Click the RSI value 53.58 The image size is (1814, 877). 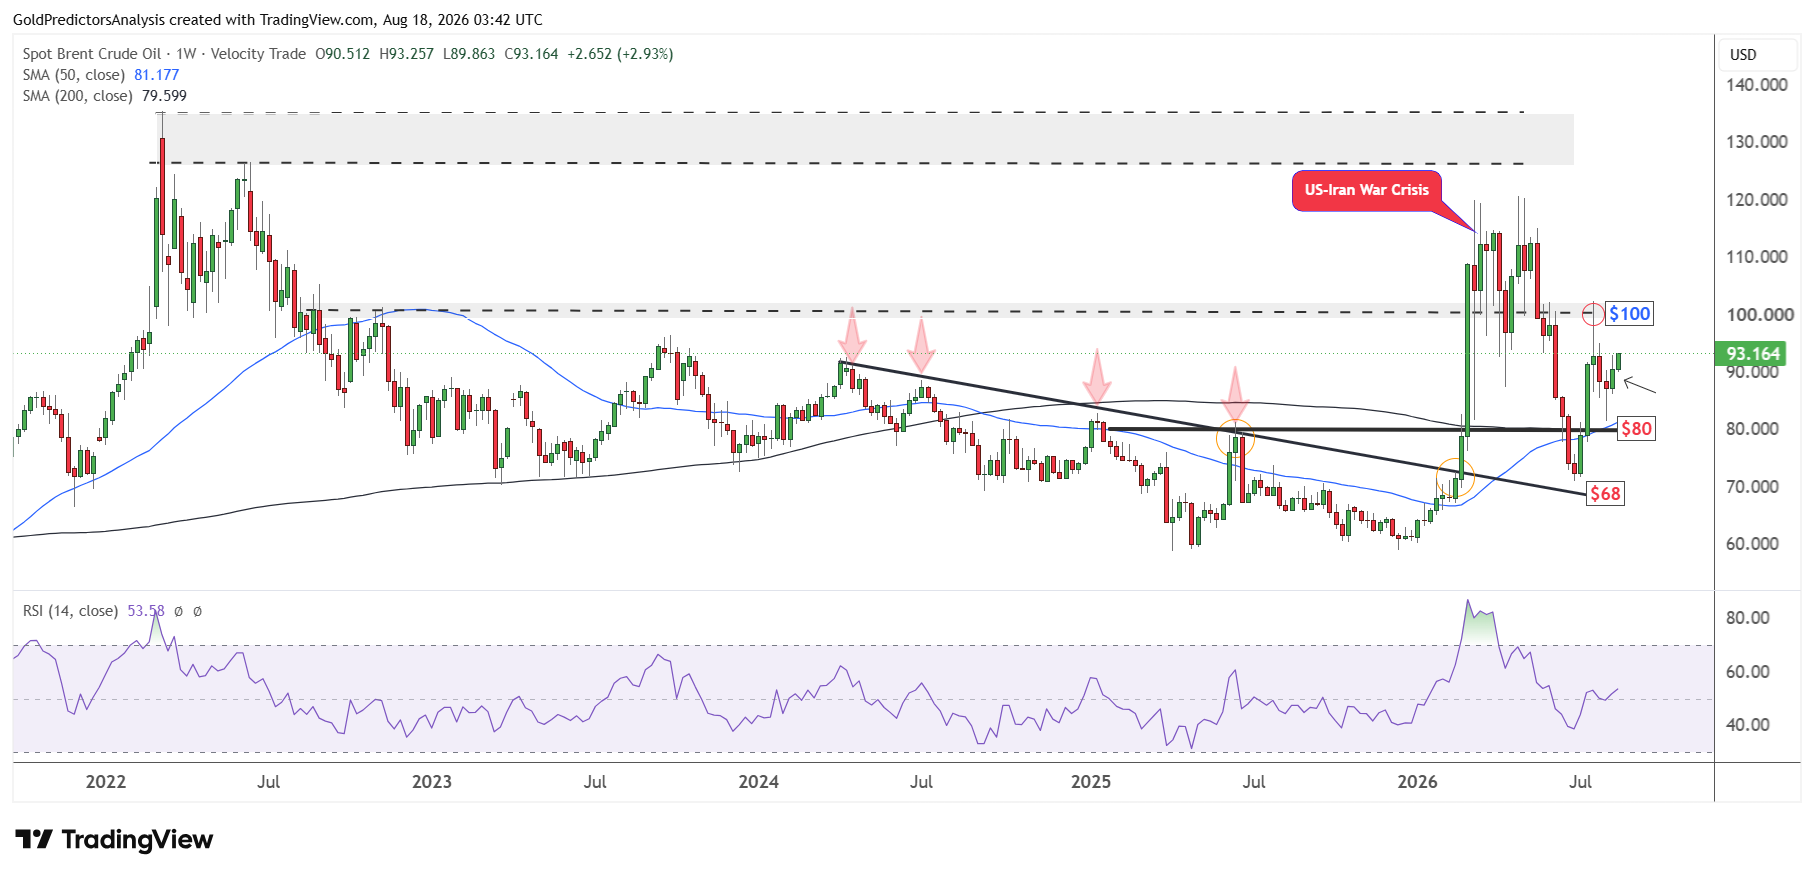(x=146, y=611)
